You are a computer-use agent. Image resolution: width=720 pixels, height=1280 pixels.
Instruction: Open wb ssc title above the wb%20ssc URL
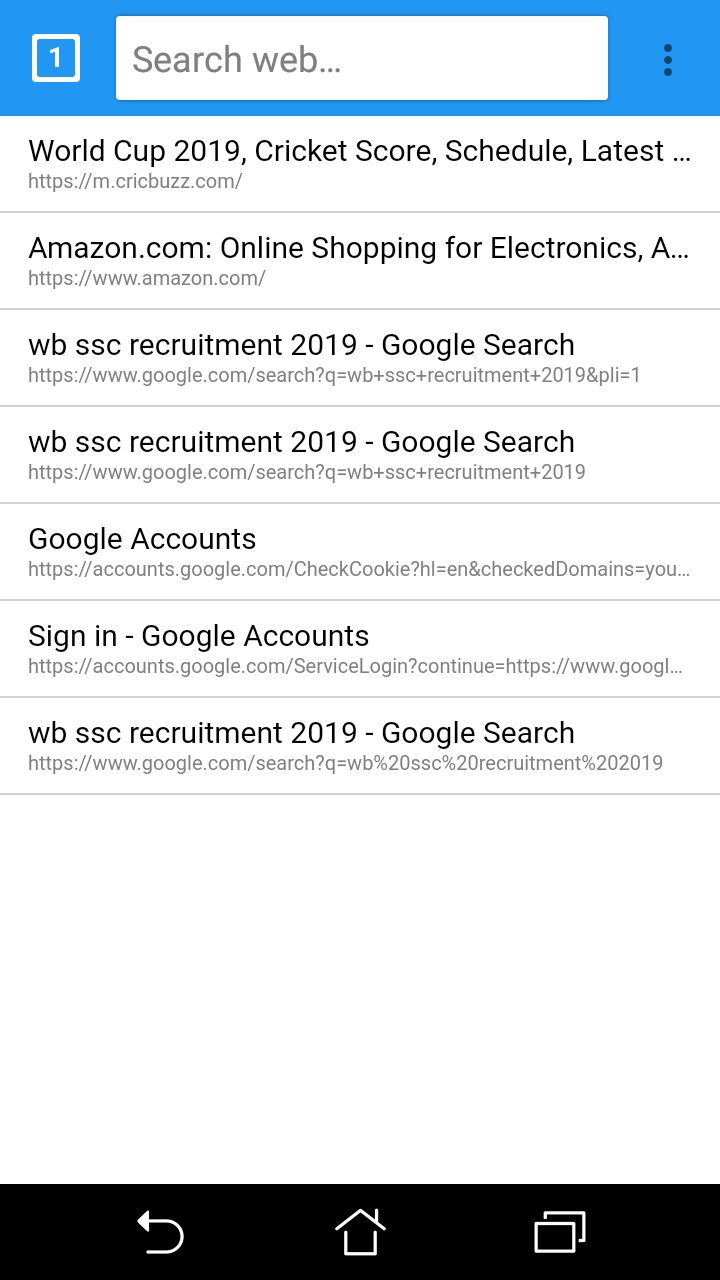point(301,733)
